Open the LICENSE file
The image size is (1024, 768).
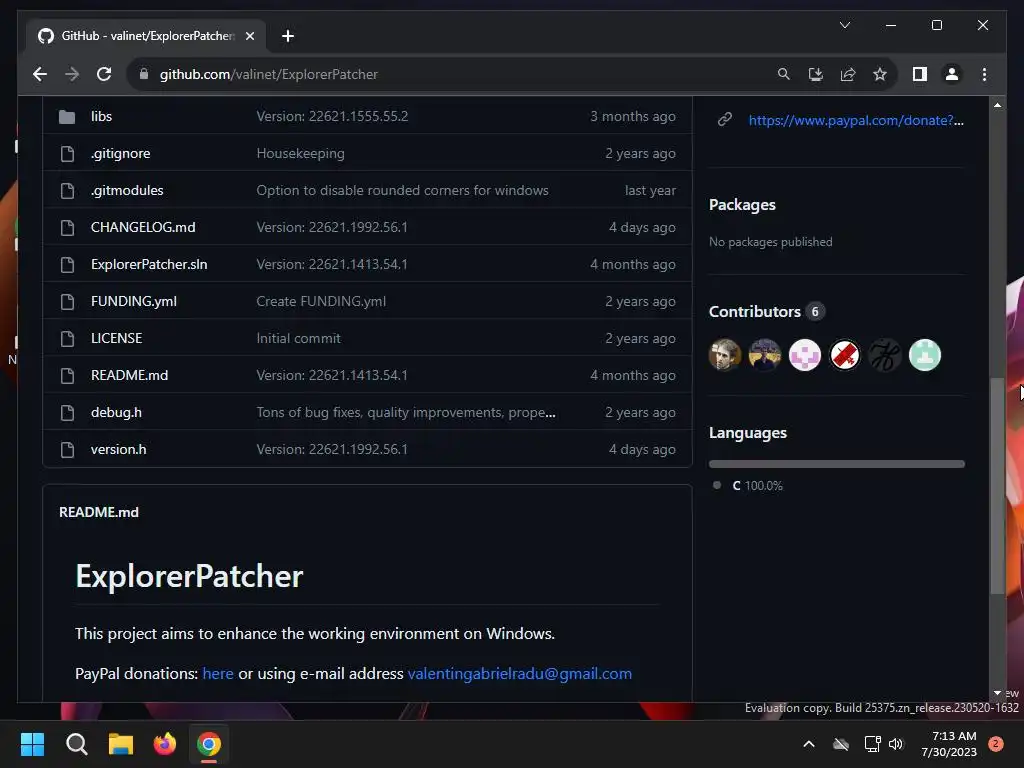(116, 338)
